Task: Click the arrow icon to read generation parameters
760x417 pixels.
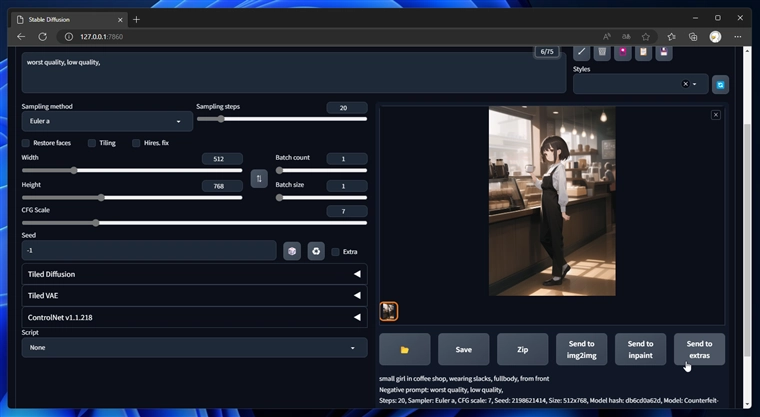Action: [581, 52]
